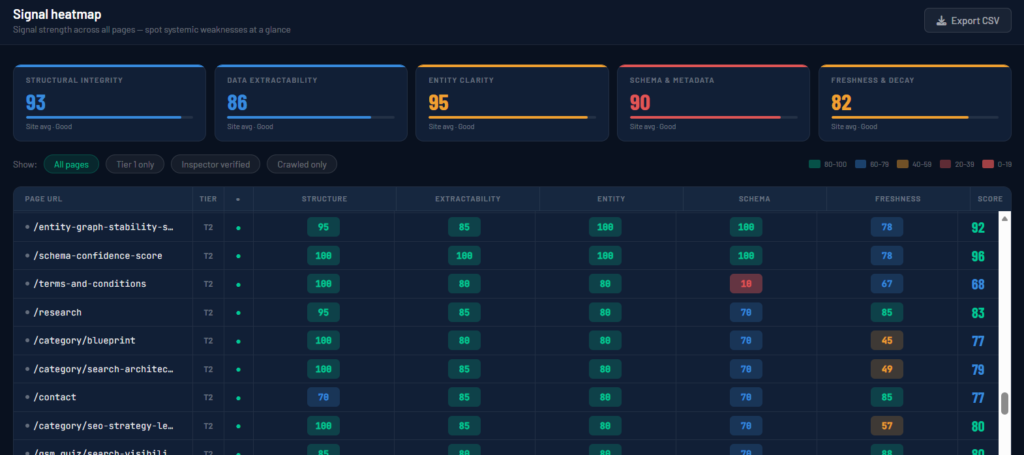Open the /category/seo-strategy-le… page row
Viewport: 1024px width, 455px height.
[506, 426]
